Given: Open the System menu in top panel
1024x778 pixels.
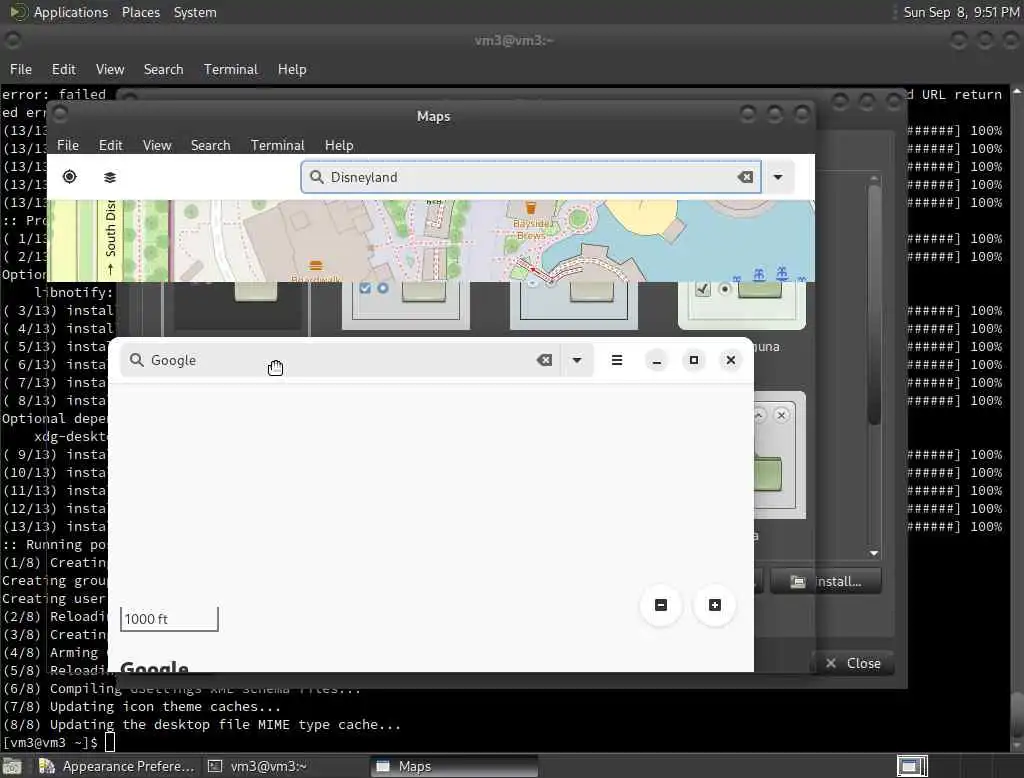Looking at the screenshot, I should [x=195, y=12].
